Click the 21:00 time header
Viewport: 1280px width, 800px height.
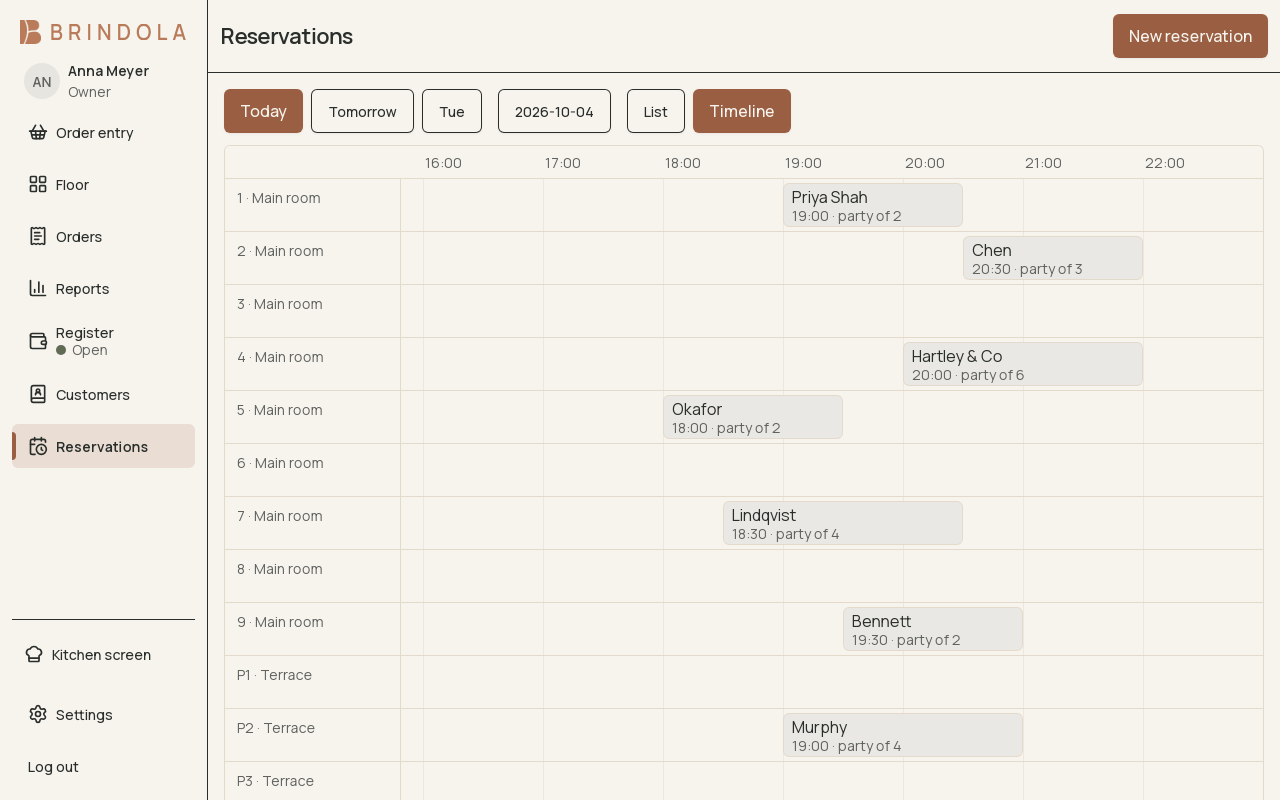[x=1043, y=162]
